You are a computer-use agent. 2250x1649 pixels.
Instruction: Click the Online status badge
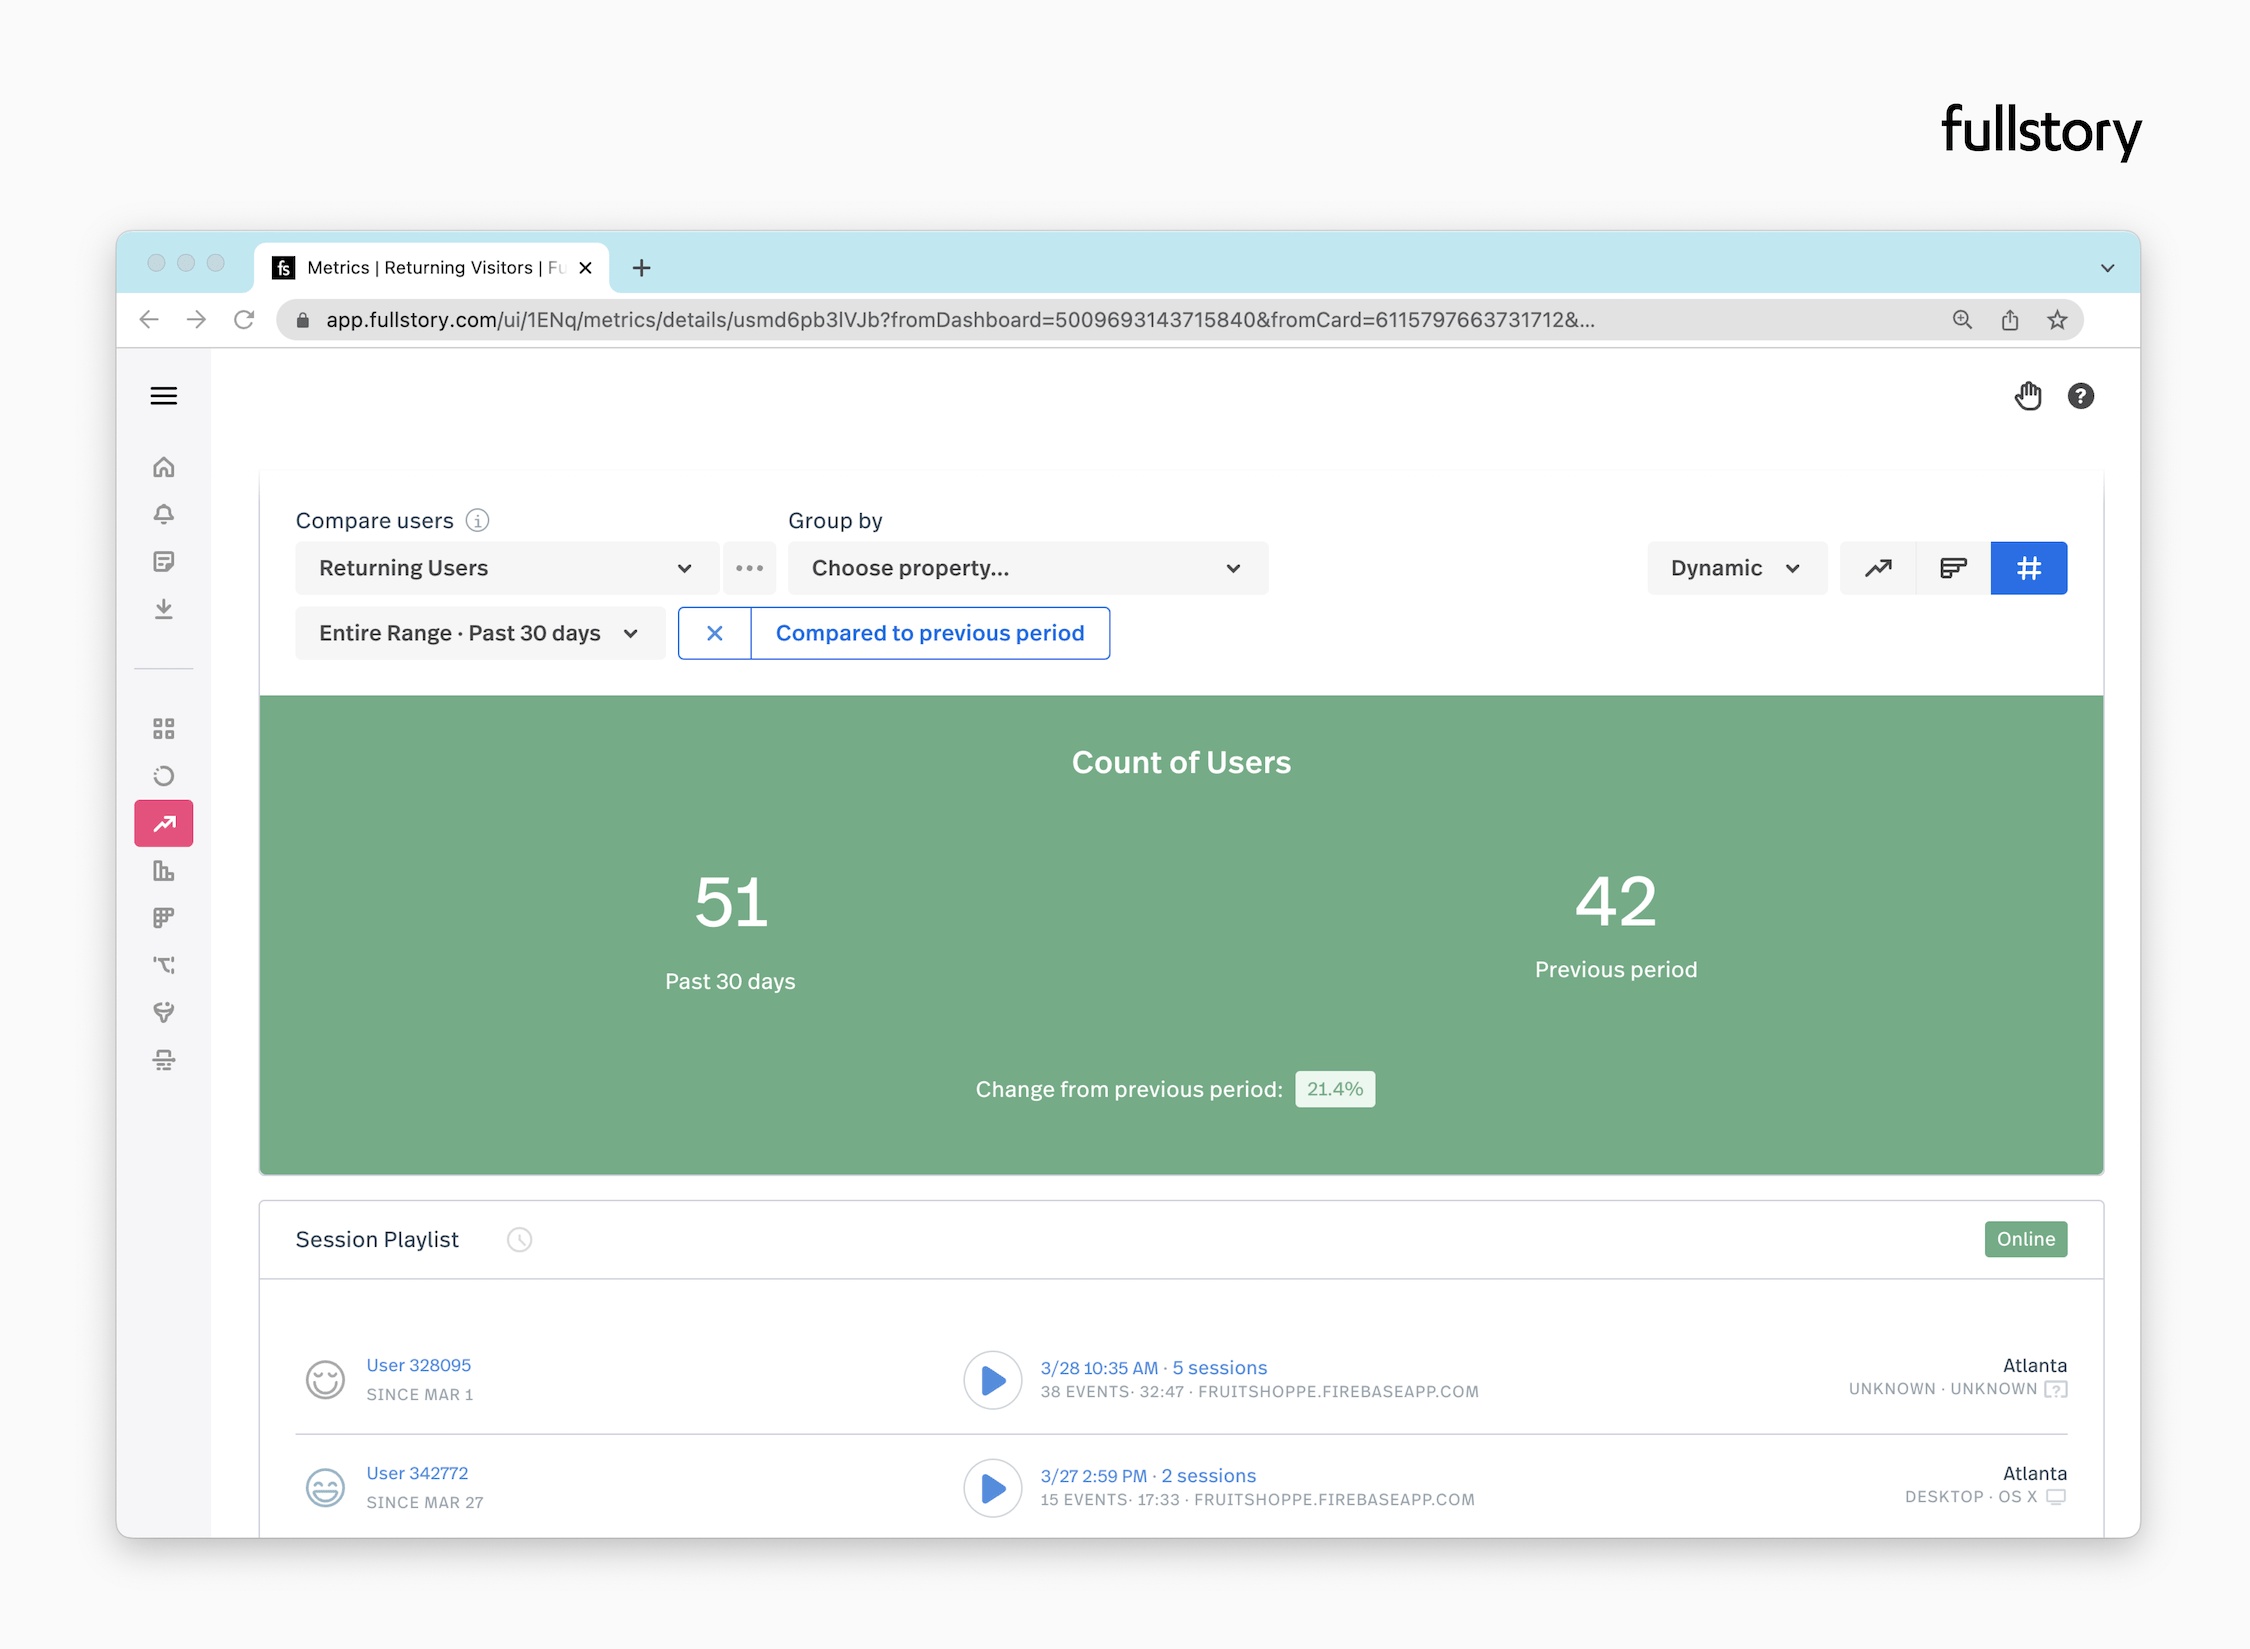click(x=2026, y=1239)
